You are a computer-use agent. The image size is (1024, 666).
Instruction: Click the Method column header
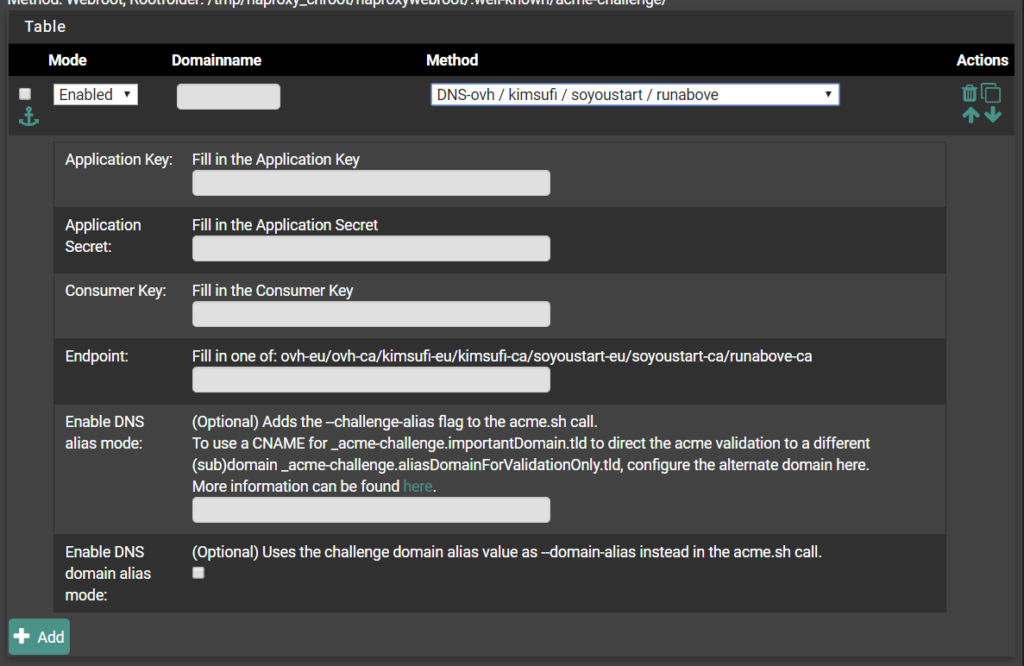(452, 60)
